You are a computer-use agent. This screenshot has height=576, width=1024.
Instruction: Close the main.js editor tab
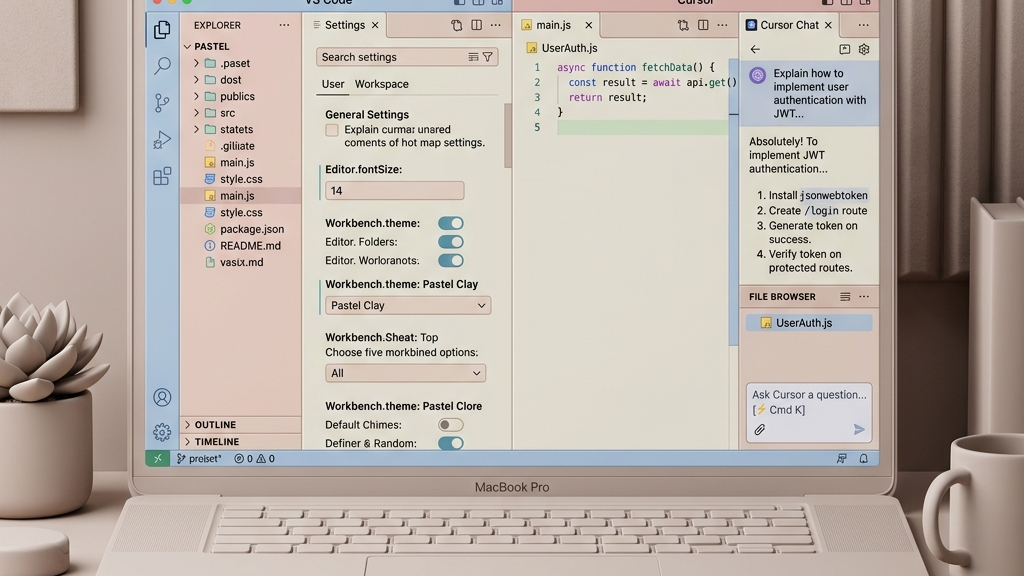pyautogui.click(x=588, y=25)
